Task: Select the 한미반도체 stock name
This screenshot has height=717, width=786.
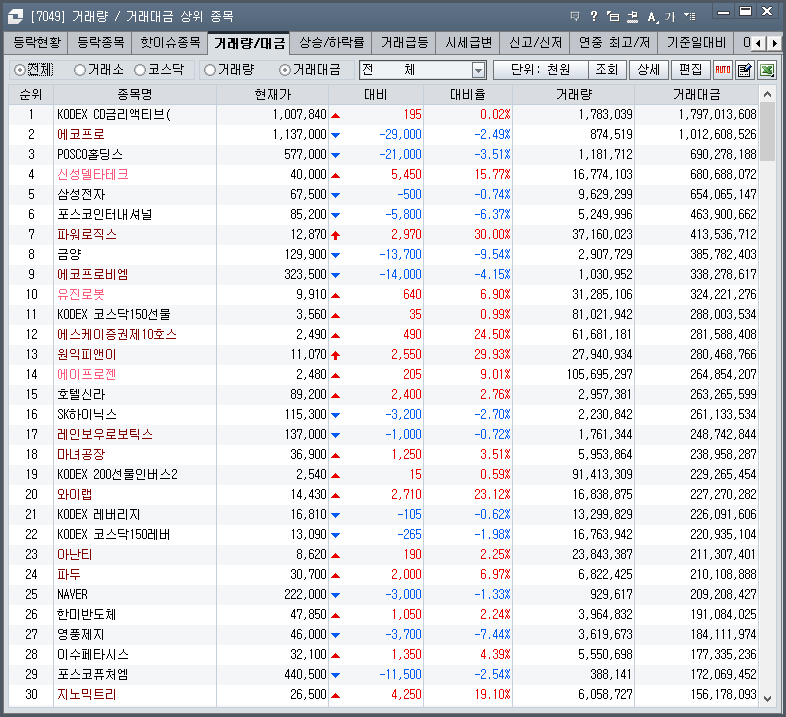Action: pyautogui.click(x=87, y=615)
